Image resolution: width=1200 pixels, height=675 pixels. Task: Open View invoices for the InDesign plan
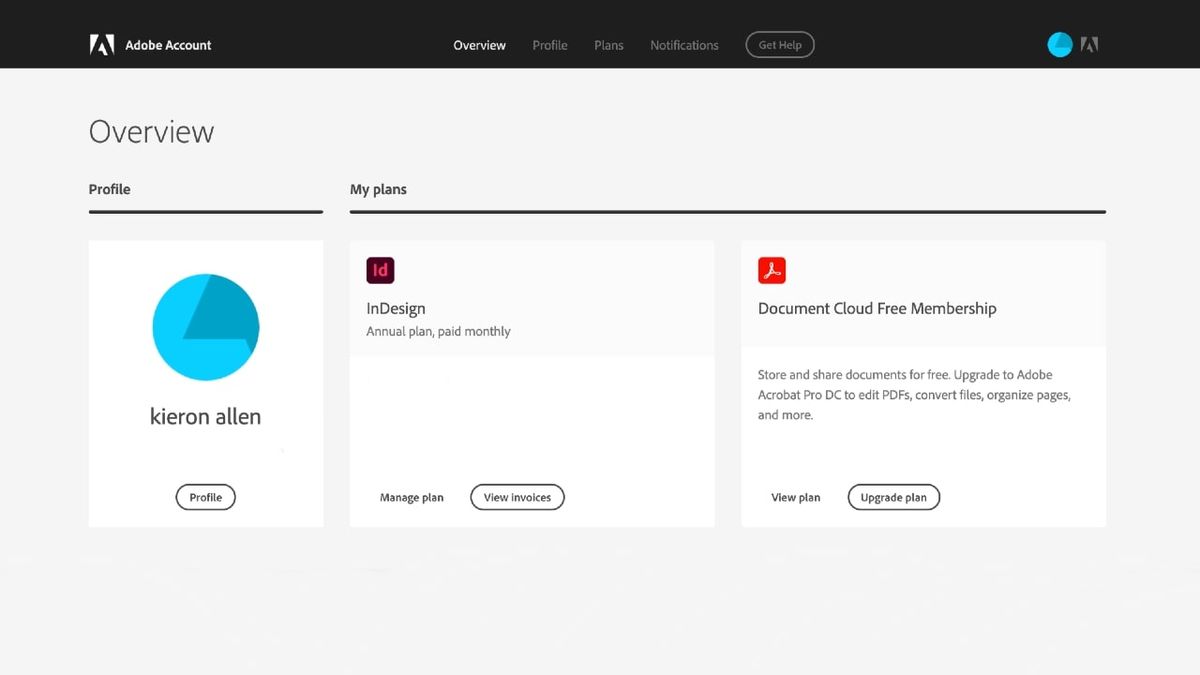tap(517, 497)
